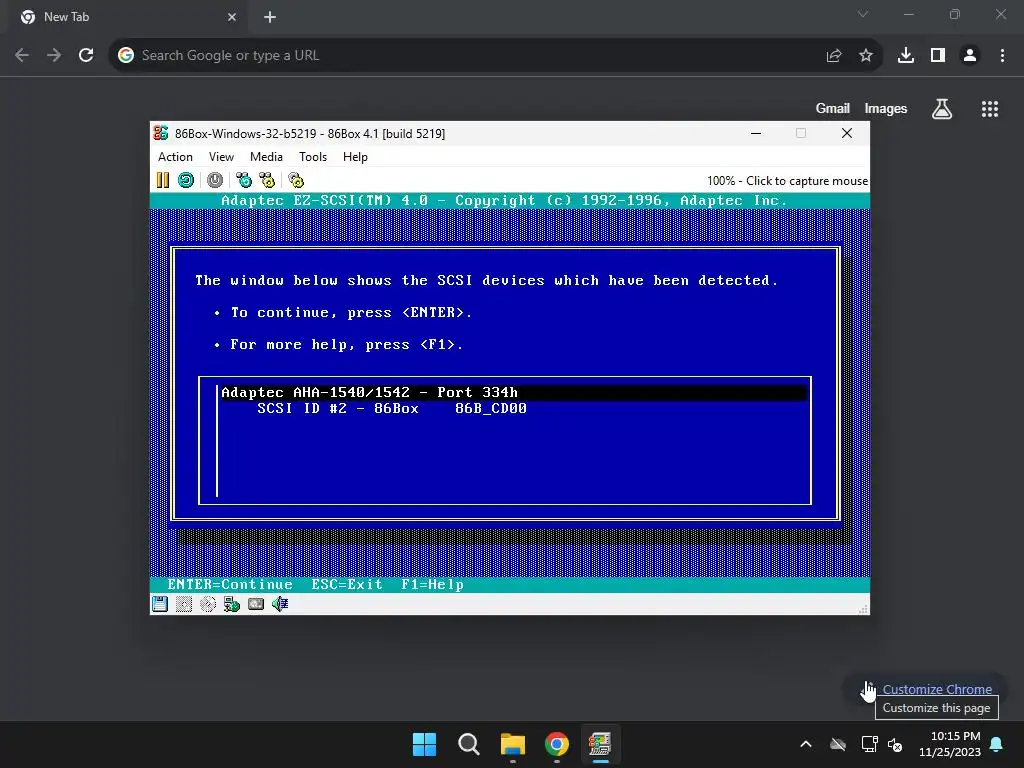Open 86Box settings gear icon
This screenshot has width=1024, height=768.
[296, 180]
